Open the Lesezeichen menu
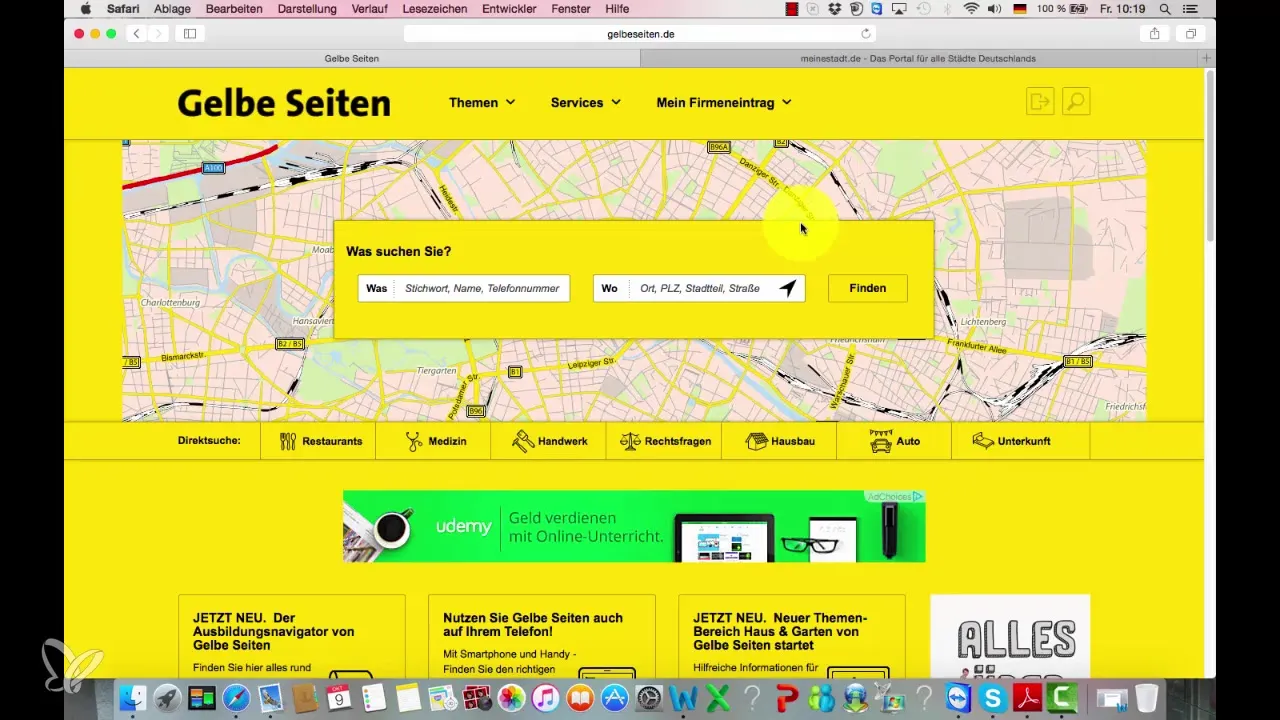Screen dimensions: 1280x720 click(x=433, y=9)
